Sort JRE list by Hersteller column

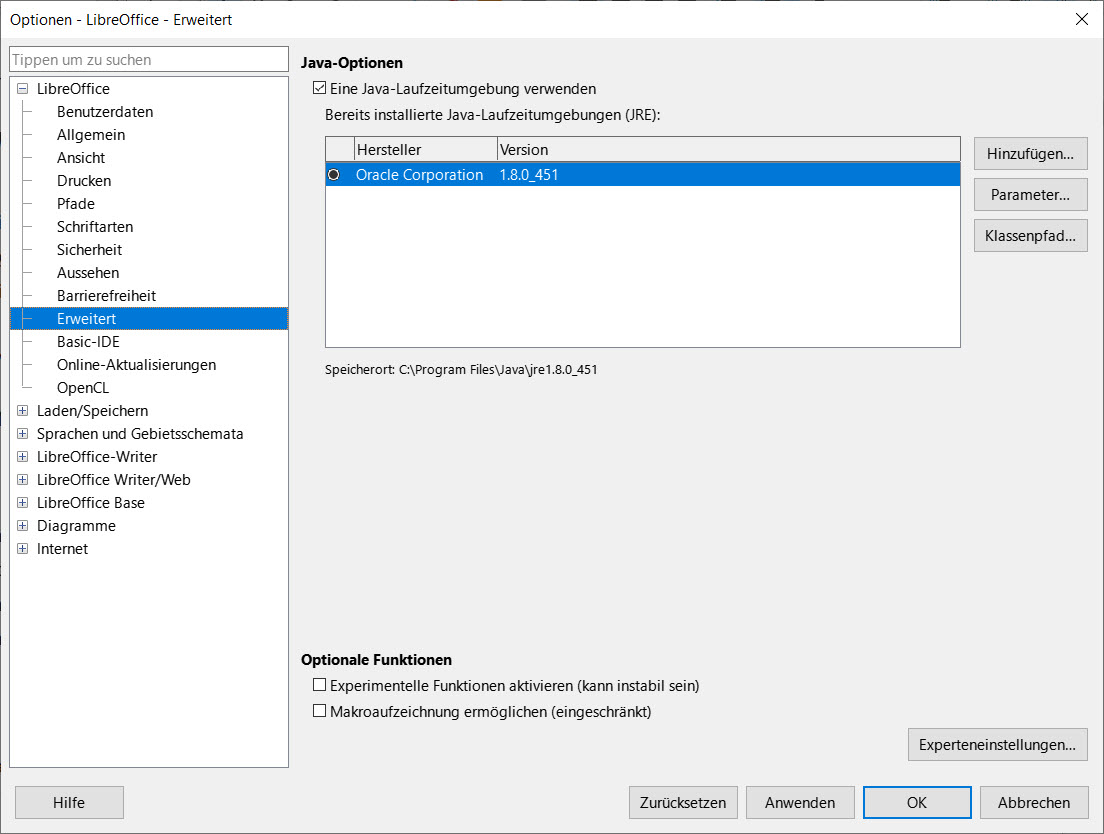pyautogui.click(x=426, y=149)
